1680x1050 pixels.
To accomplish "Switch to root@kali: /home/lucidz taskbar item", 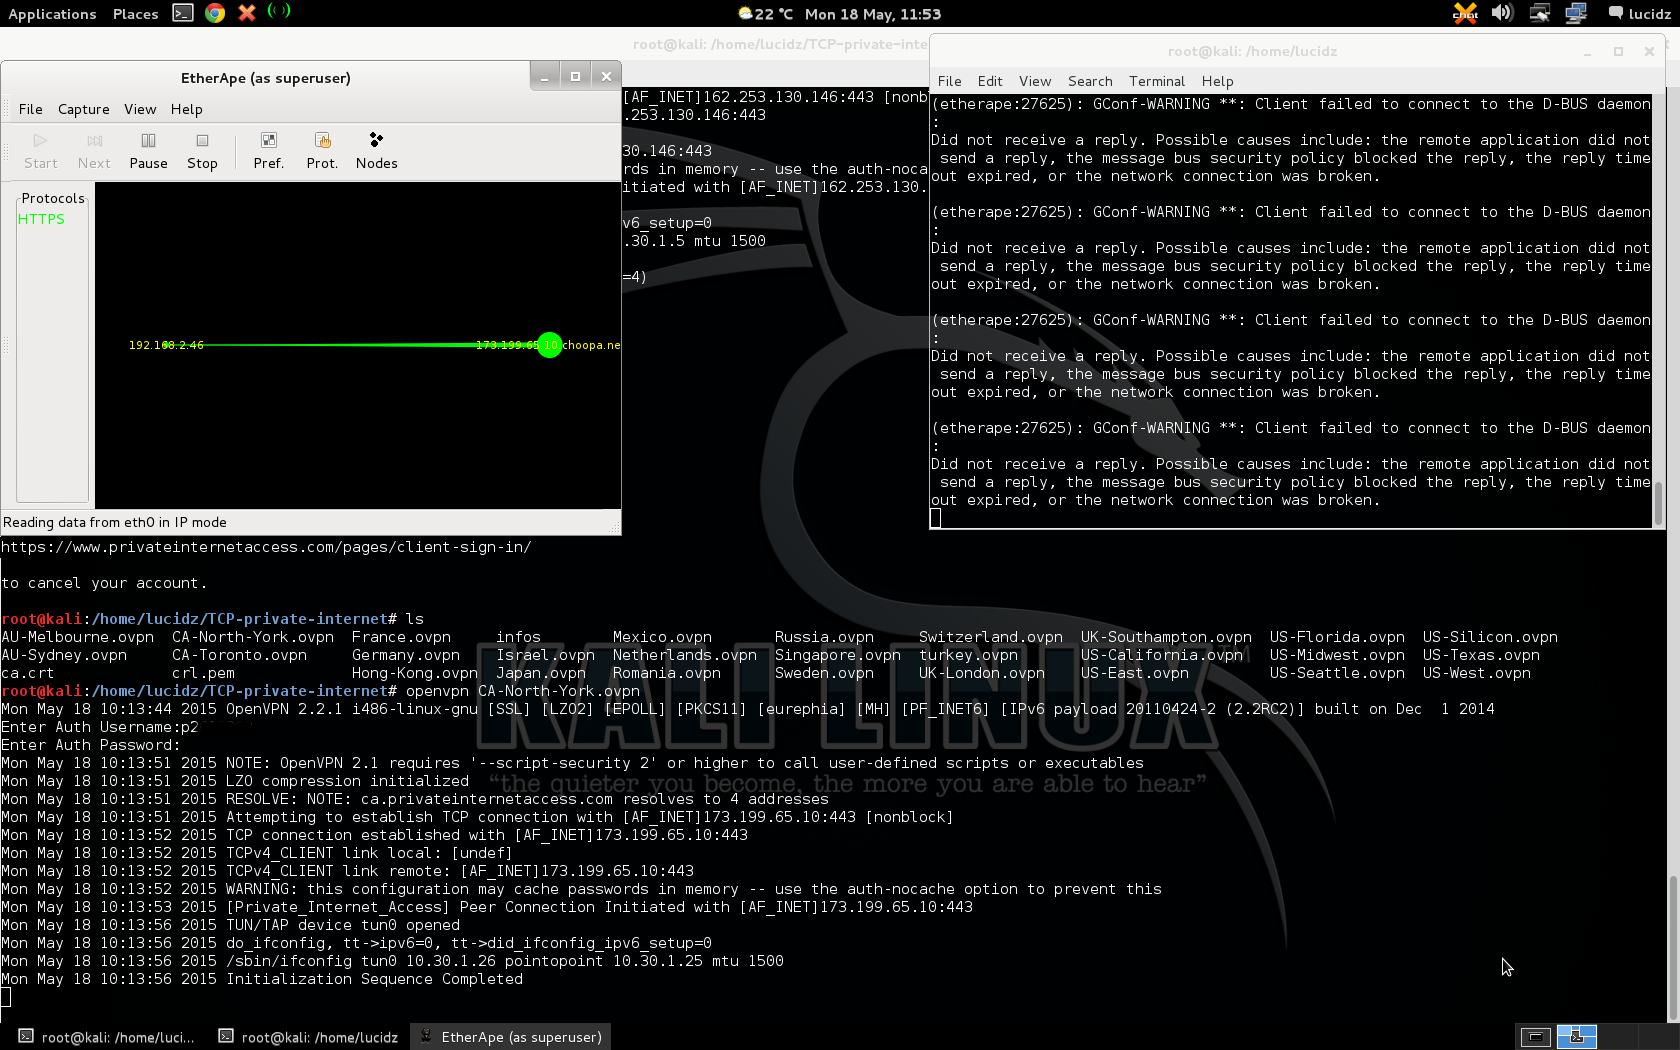I will click(308, 1037).
